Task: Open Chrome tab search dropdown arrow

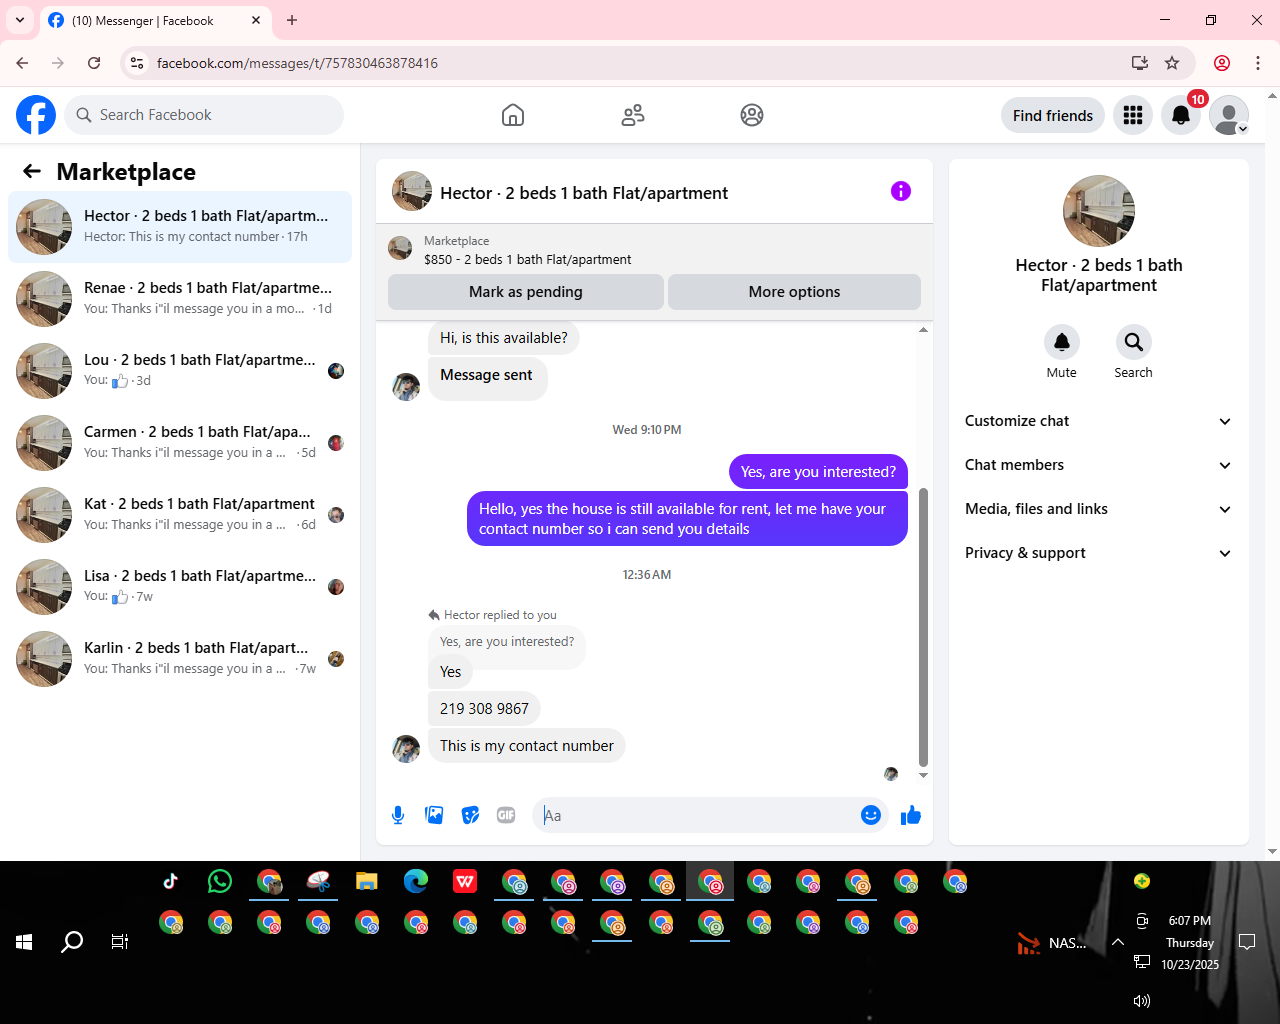Action: (x=20, y=20)
